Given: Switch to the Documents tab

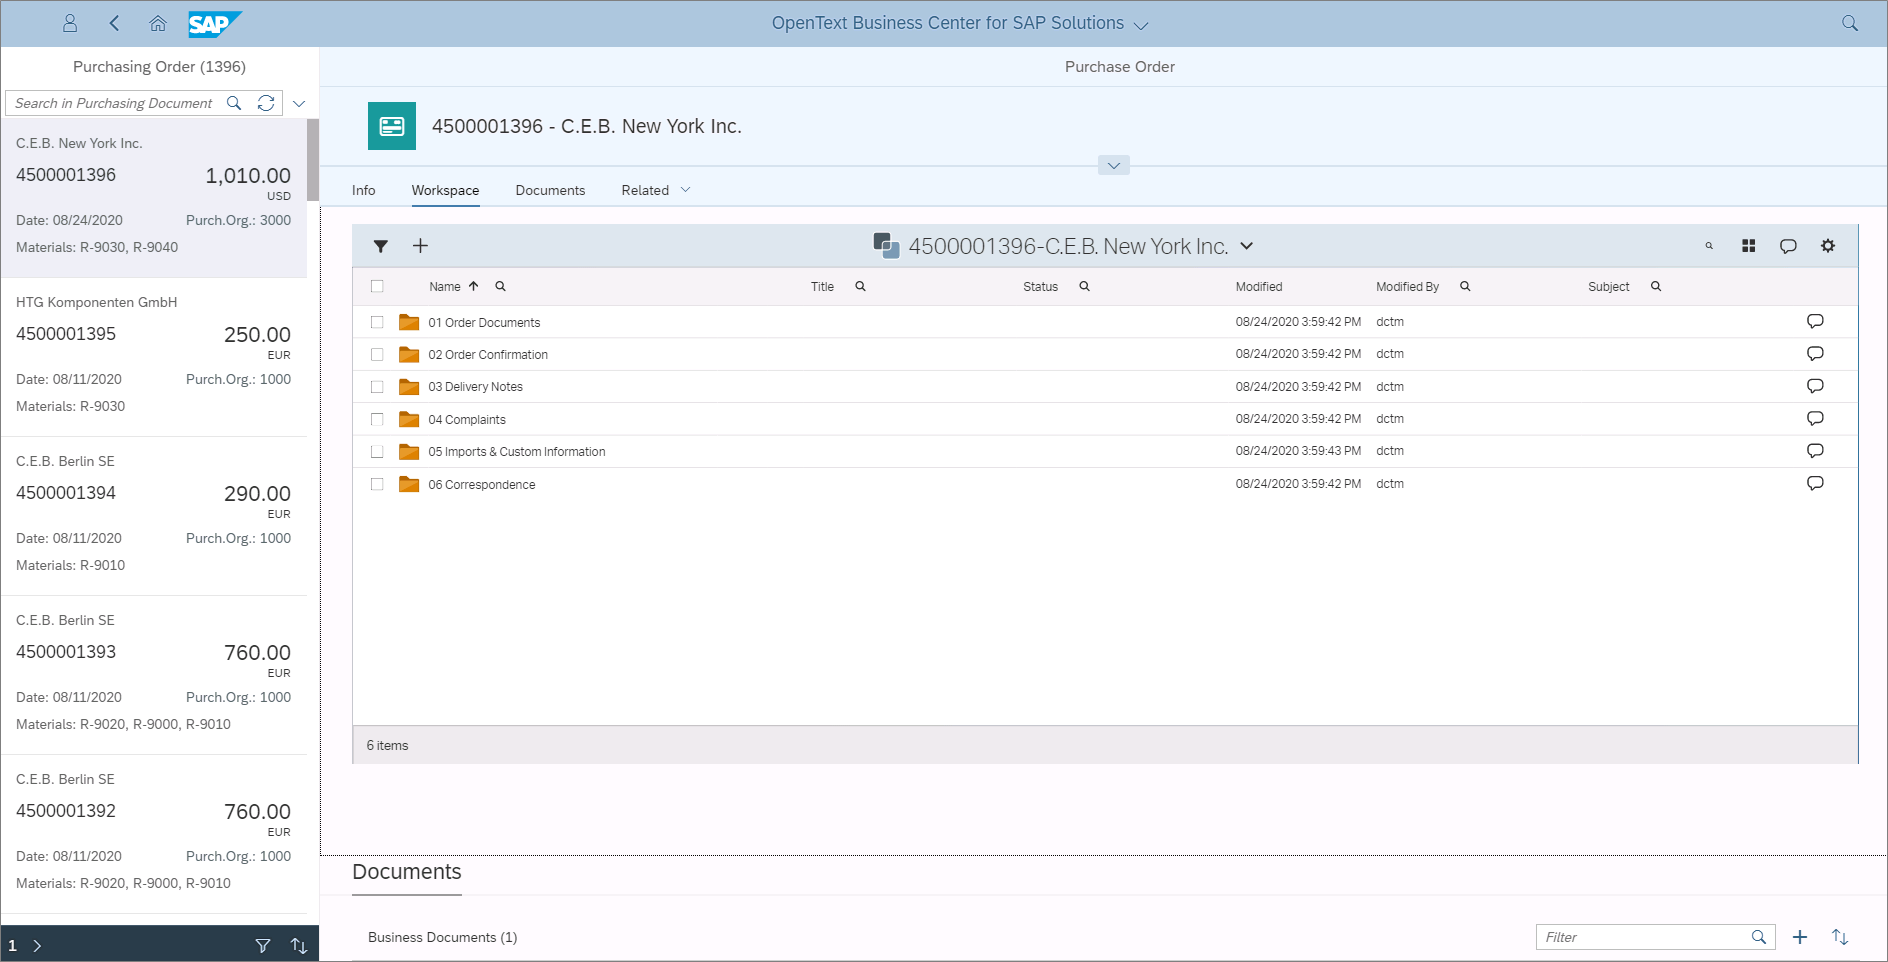Looking at the screenshot, I should tap(550, 190).
